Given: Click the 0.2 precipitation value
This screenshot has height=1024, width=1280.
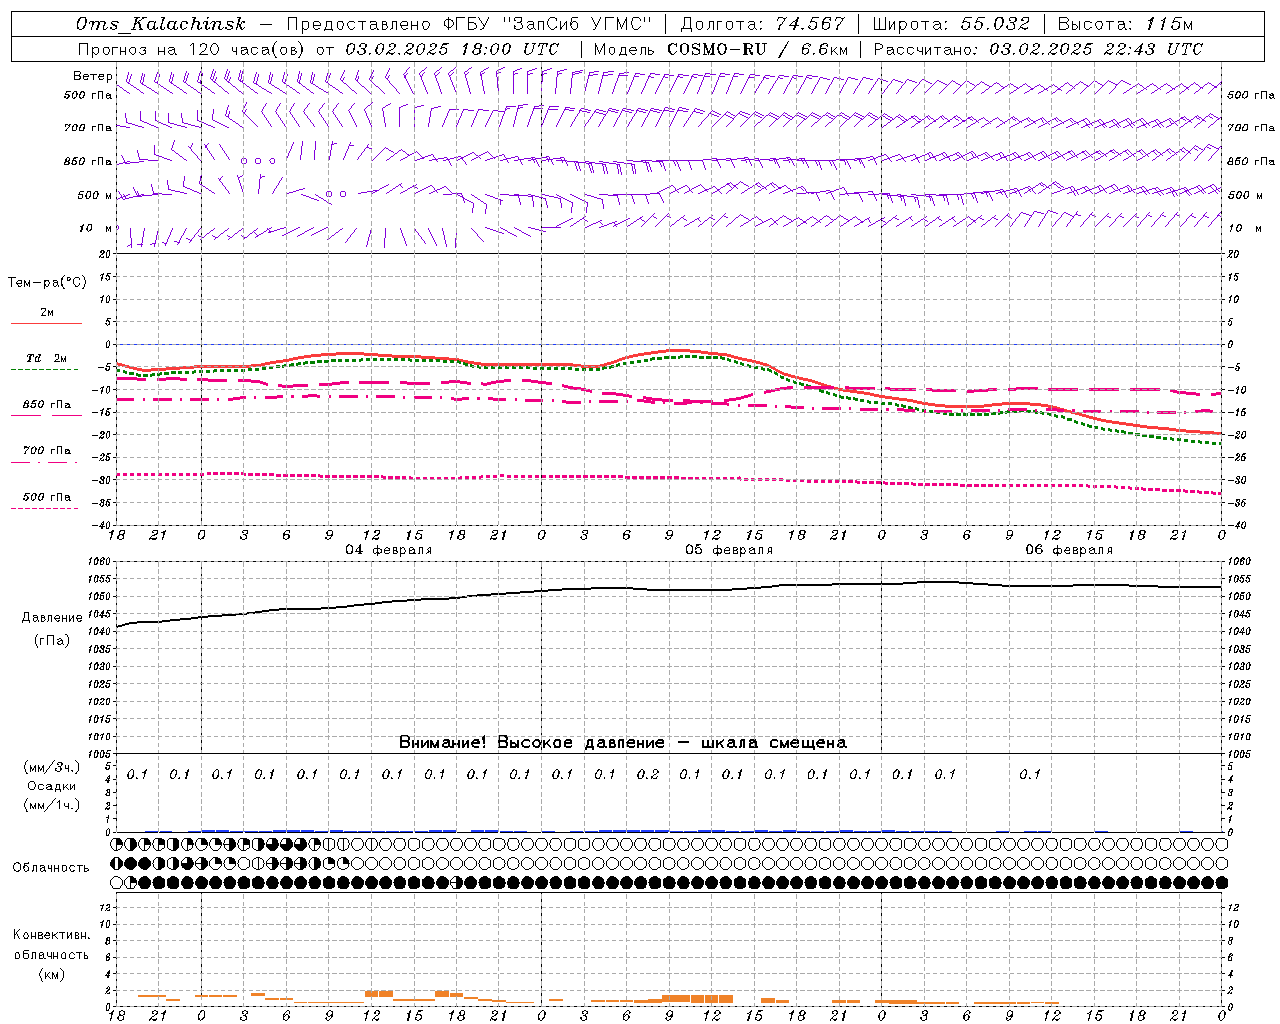Looking at the screenshot, I should pyautogui.click(x=648, y=774).
